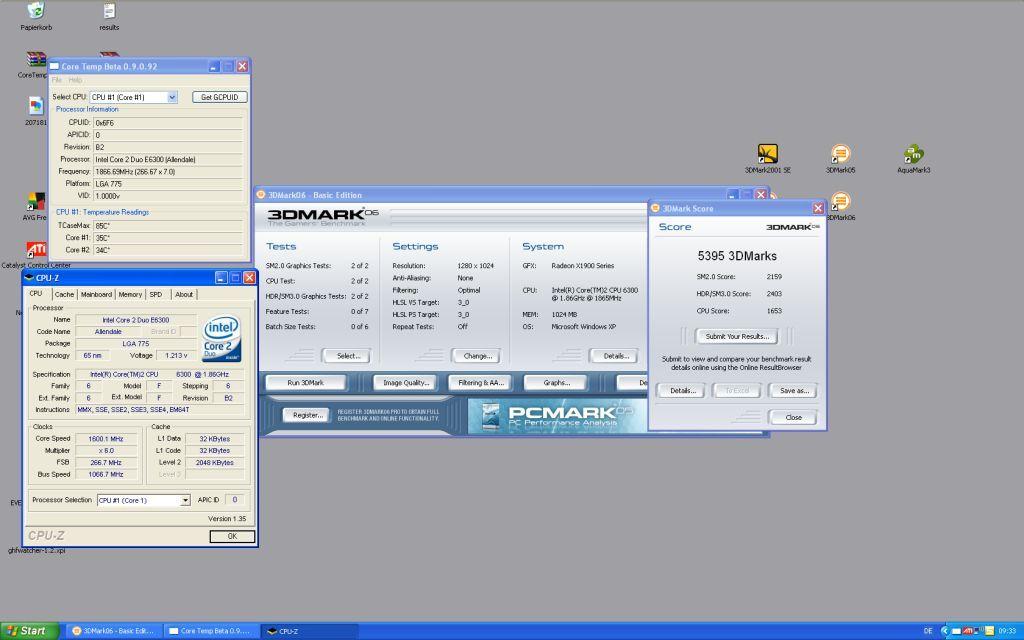The height and width of the screenshot is (640, 1024).
Task: Click the taskbar clock showing 09:33
Action: (x=1007, y=631)
